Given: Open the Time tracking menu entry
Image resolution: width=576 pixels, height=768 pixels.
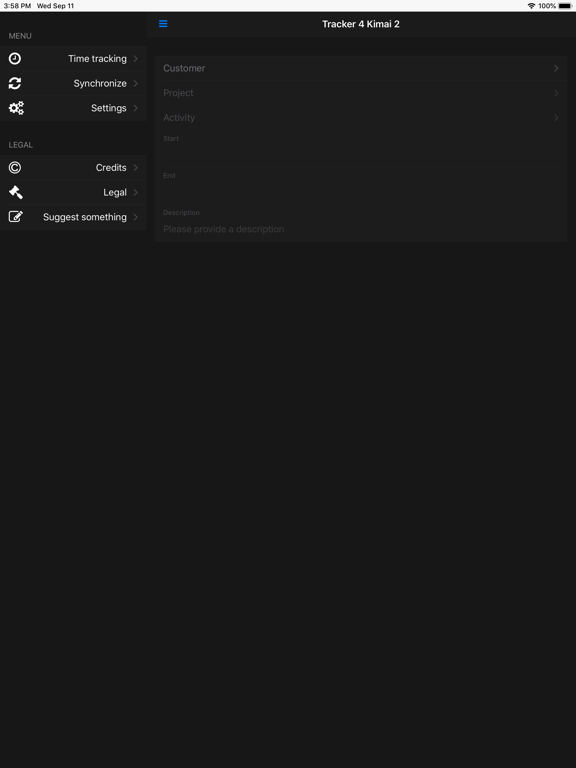Looking at the screenshot, I should click(x=97, y=59).
